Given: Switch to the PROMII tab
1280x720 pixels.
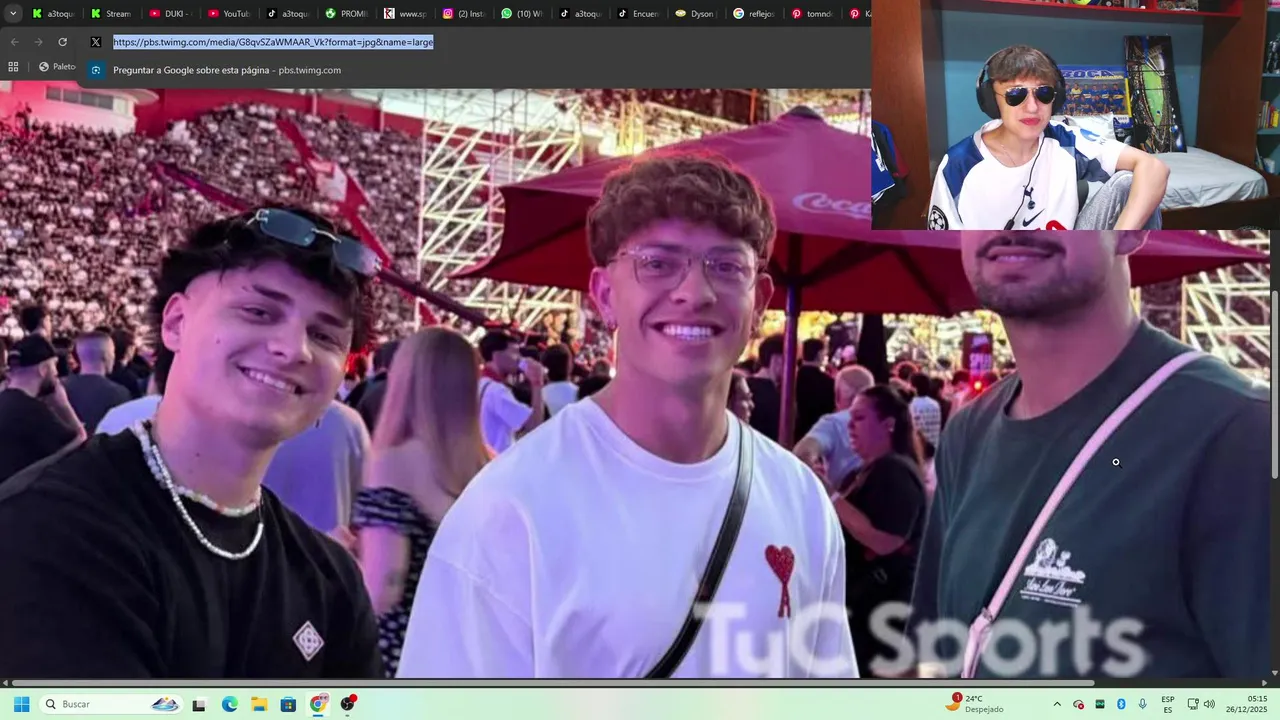Looking at the screenshot, I should (x=345, y=14).
